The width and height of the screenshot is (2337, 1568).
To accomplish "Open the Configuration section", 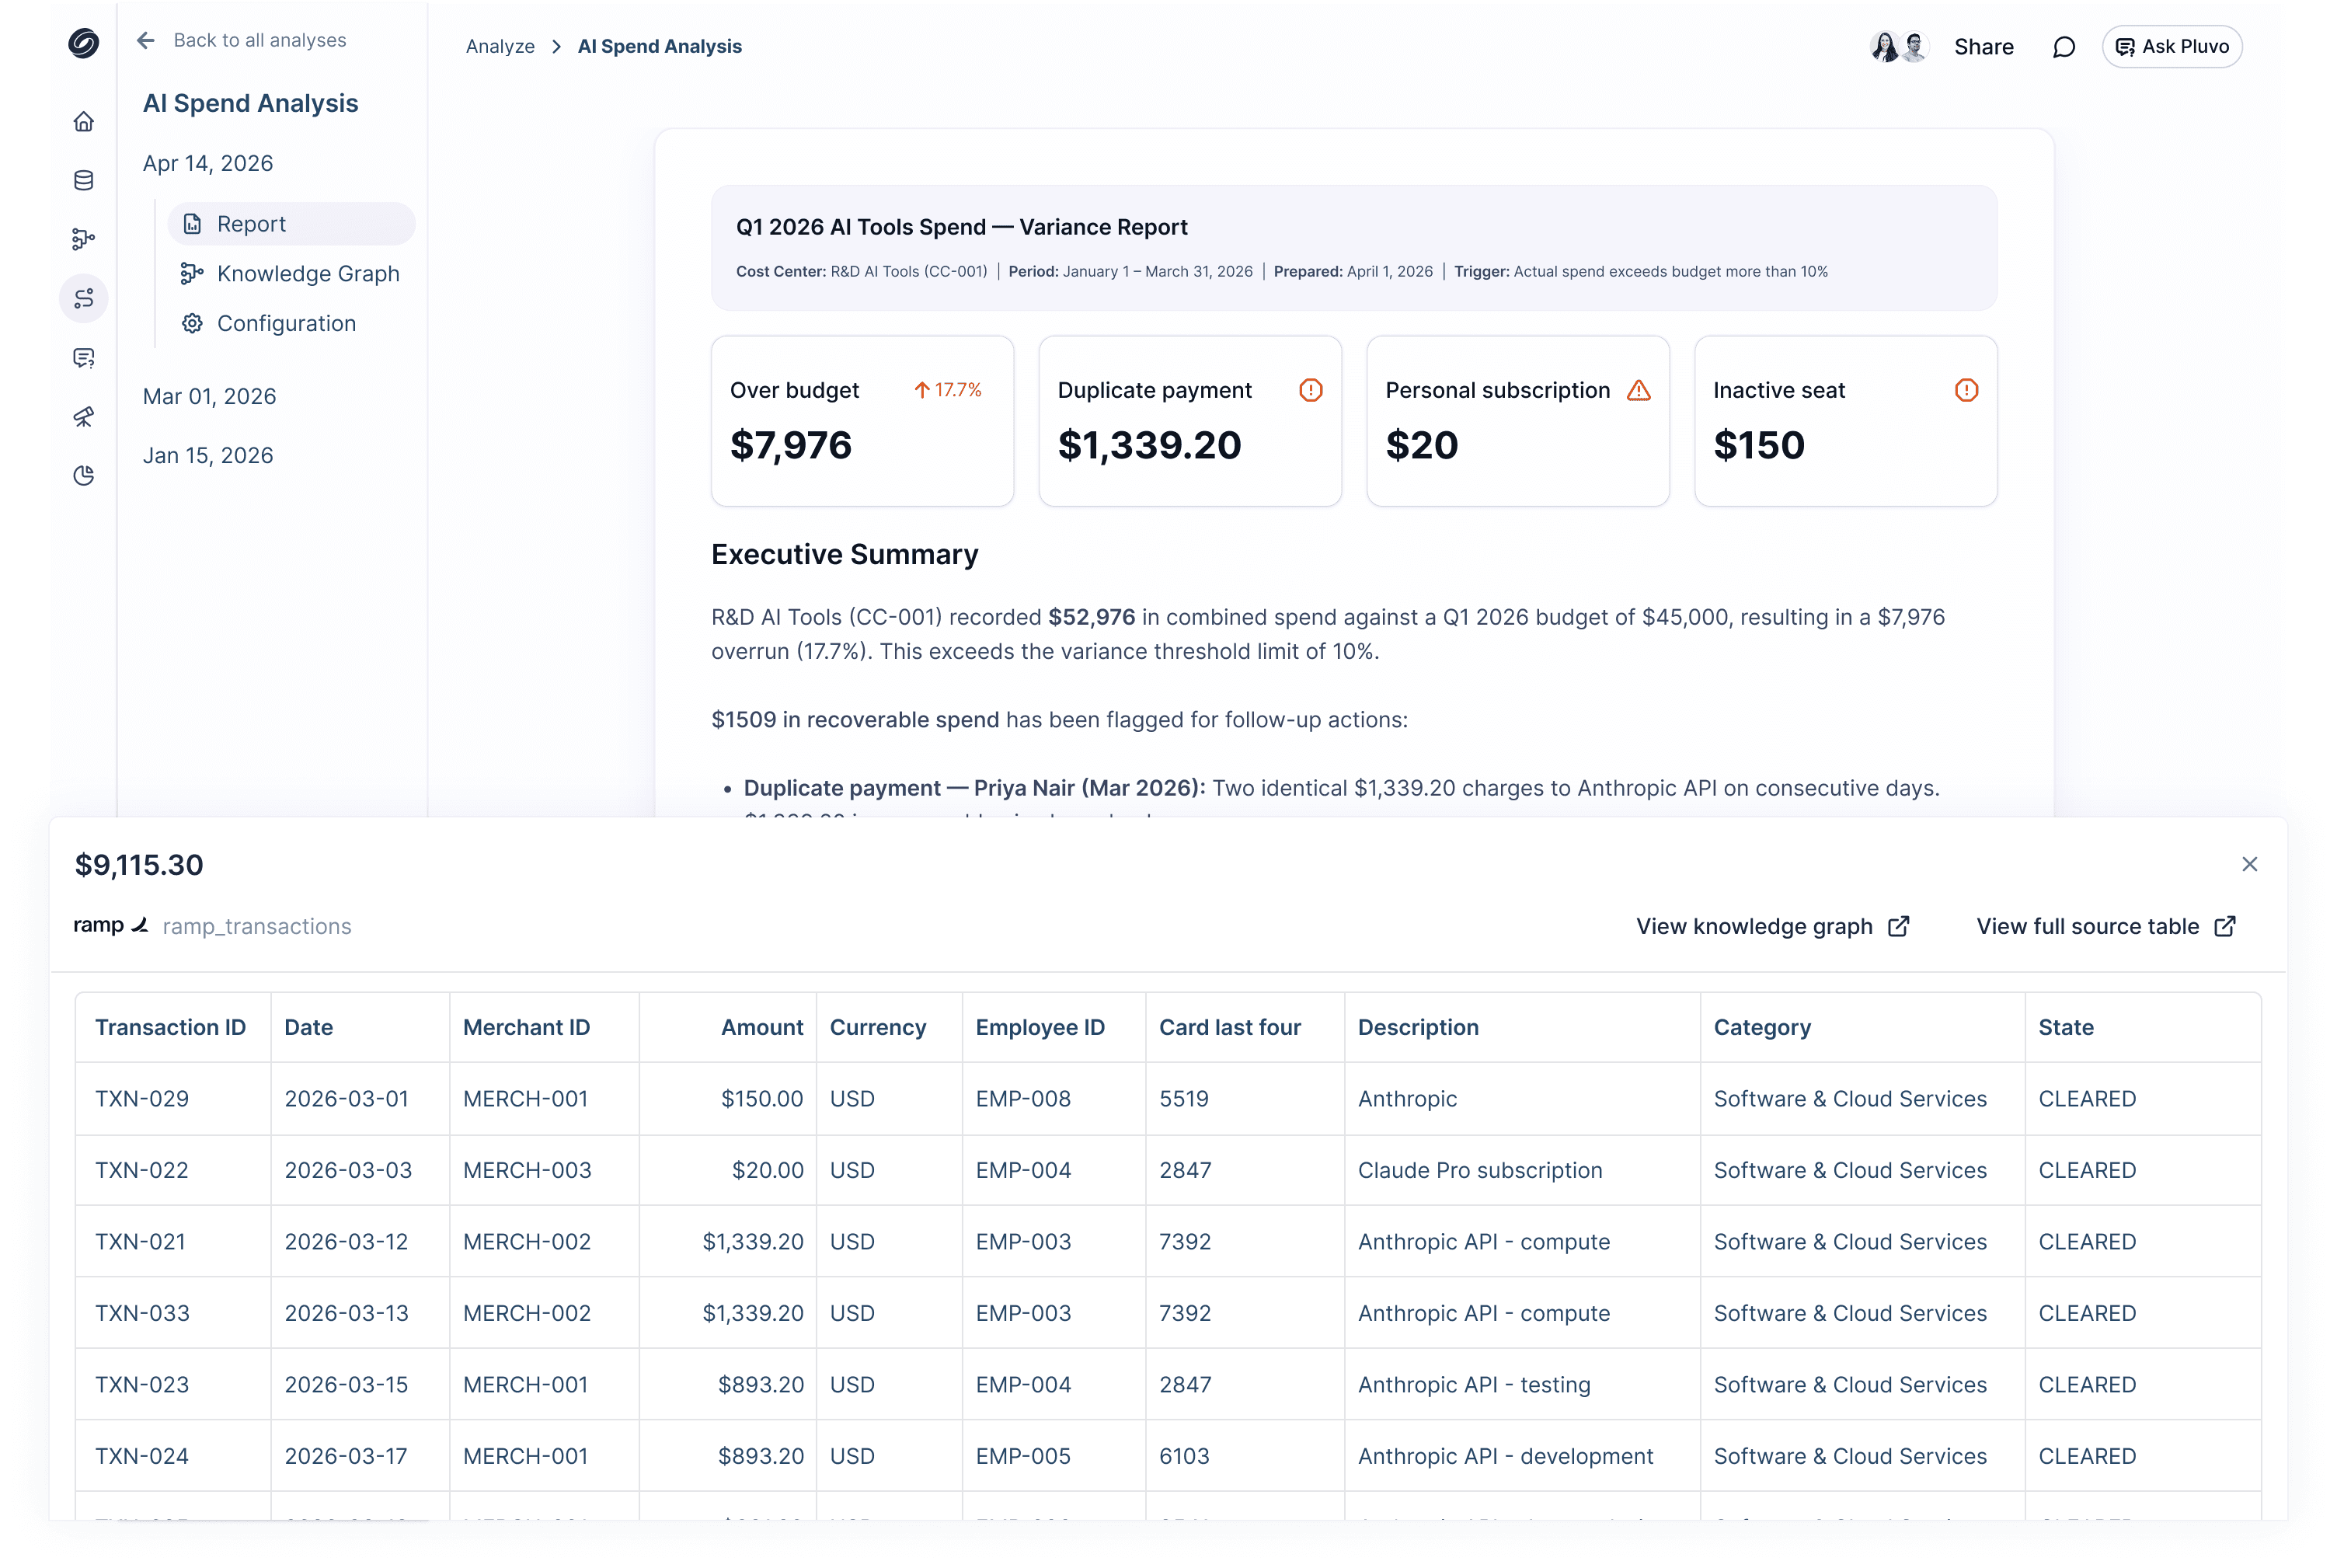I will [x=291, y=323].
